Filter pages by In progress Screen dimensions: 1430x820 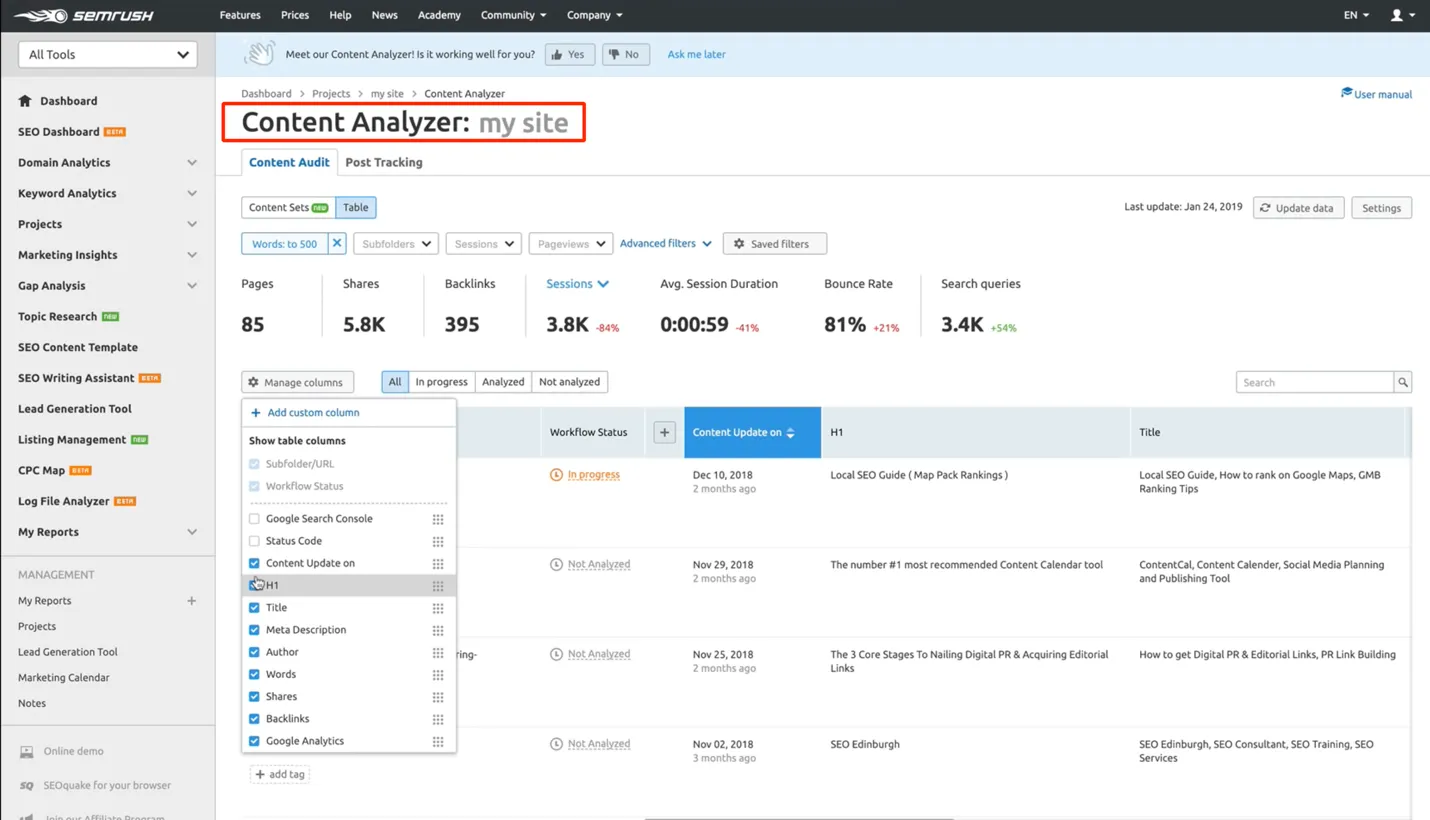pyautogui.click(x=441, y=382)
